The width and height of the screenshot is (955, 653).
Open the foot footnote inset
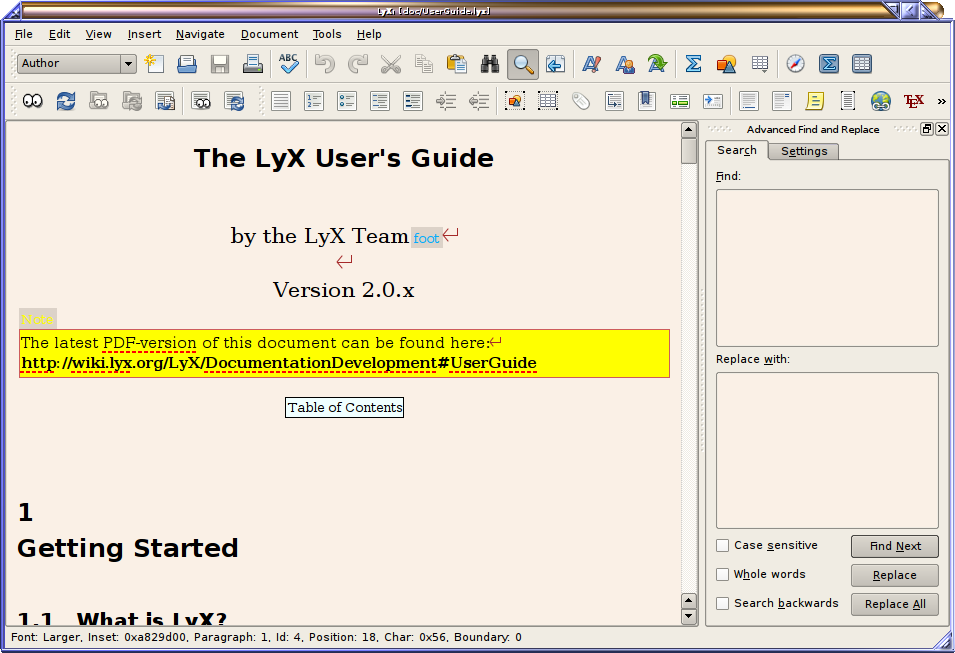coord(426,238)
